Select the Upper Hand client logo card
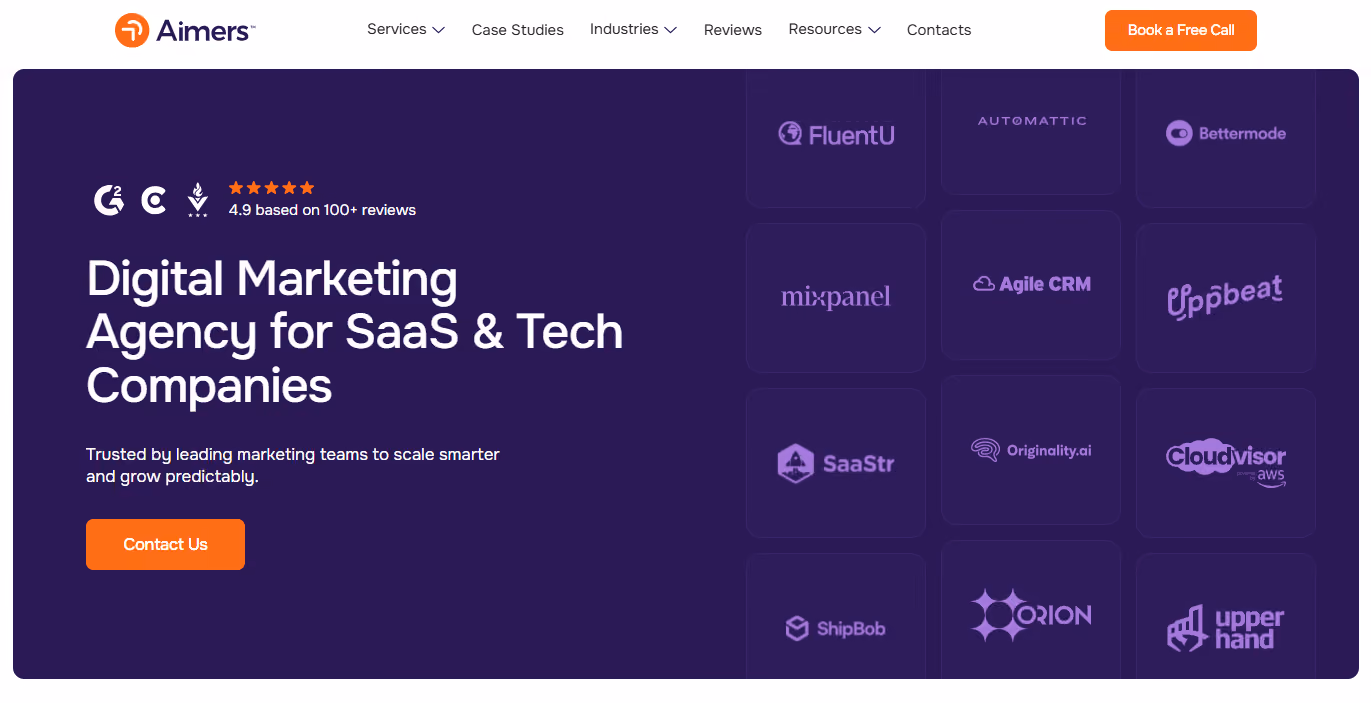This screenshot has width=1371, height=703. (1226, 616)
